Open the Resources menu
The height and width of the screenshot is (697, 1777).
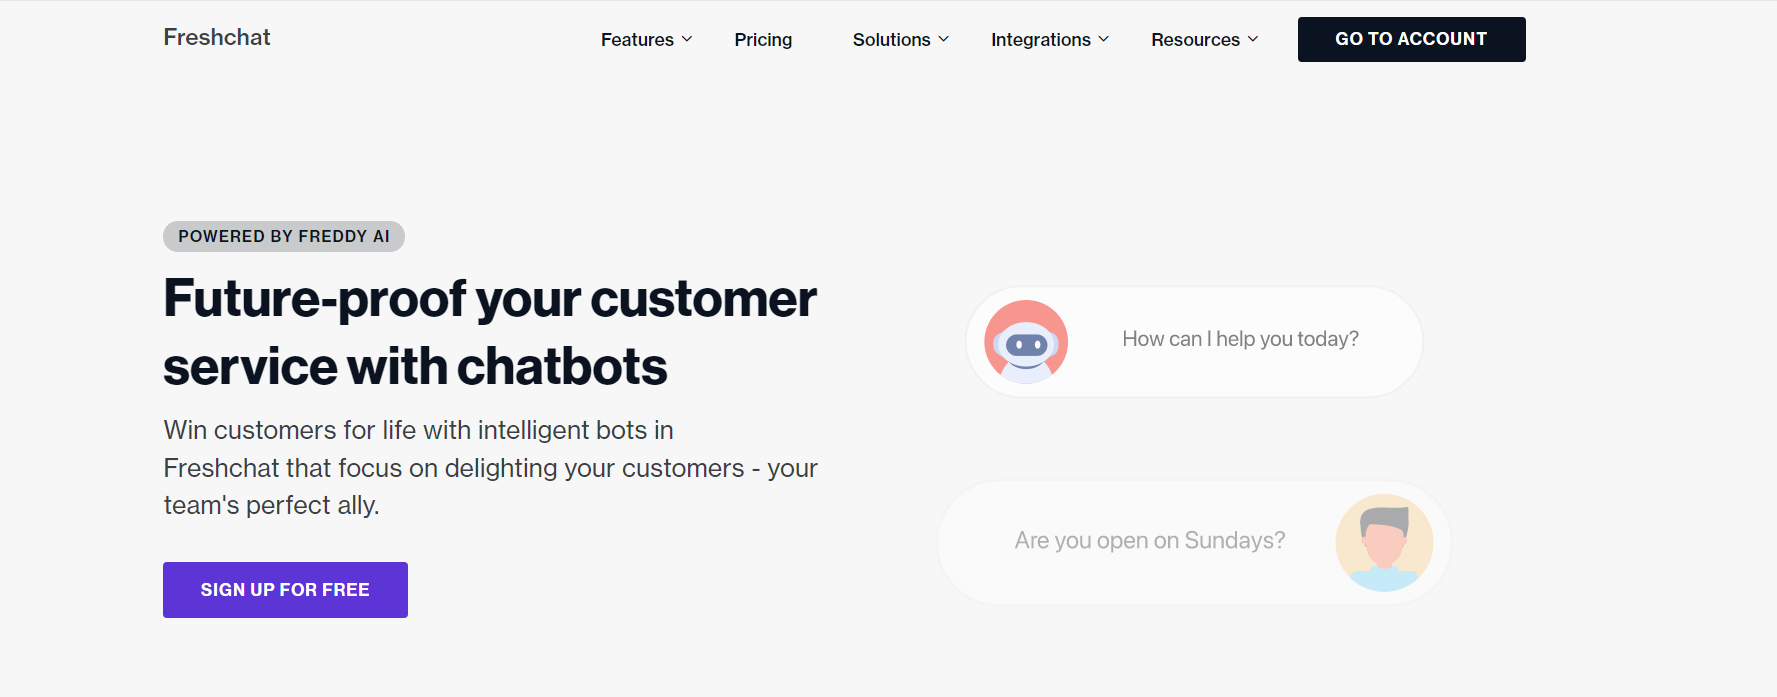tap(1195, 40)
